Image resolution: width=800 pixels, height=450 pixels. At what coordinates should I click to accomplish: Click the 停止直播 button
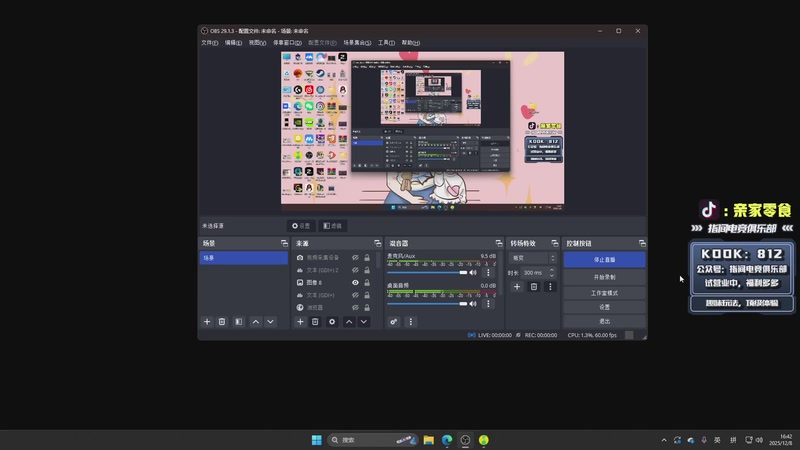(605, 260)
